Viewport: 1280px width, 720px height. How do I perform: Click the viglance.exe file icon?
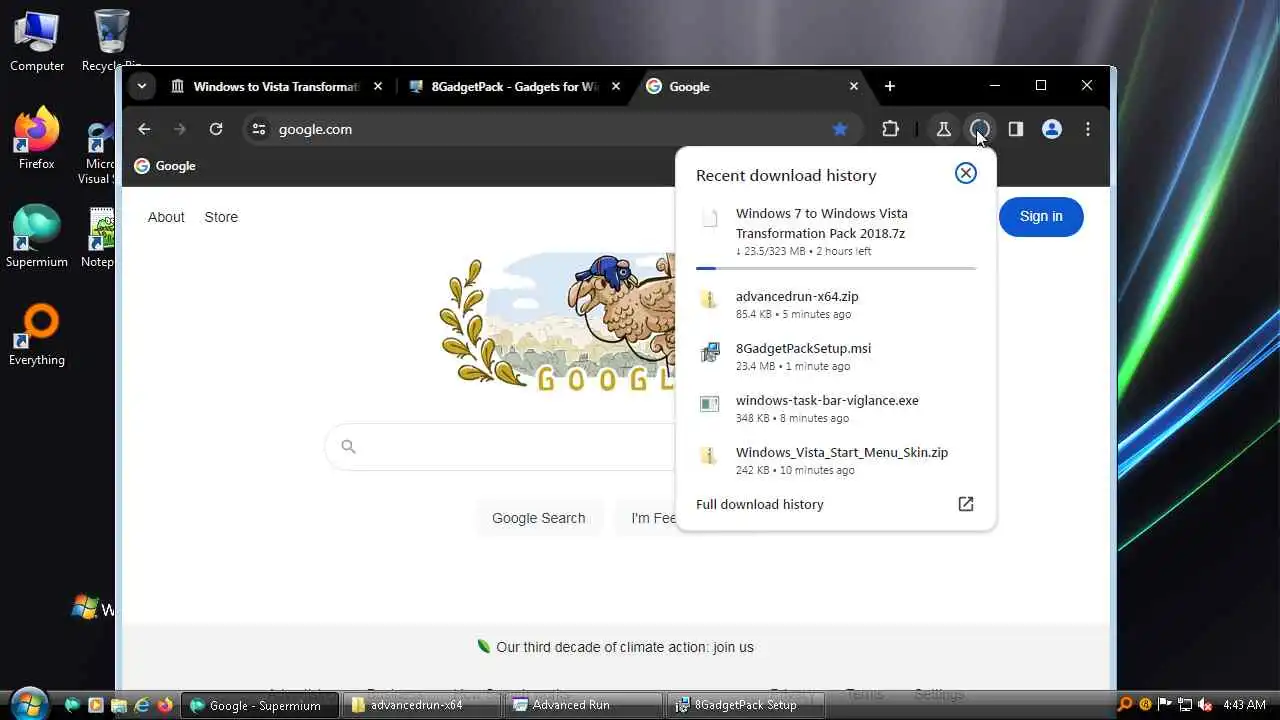click(709, 404)
